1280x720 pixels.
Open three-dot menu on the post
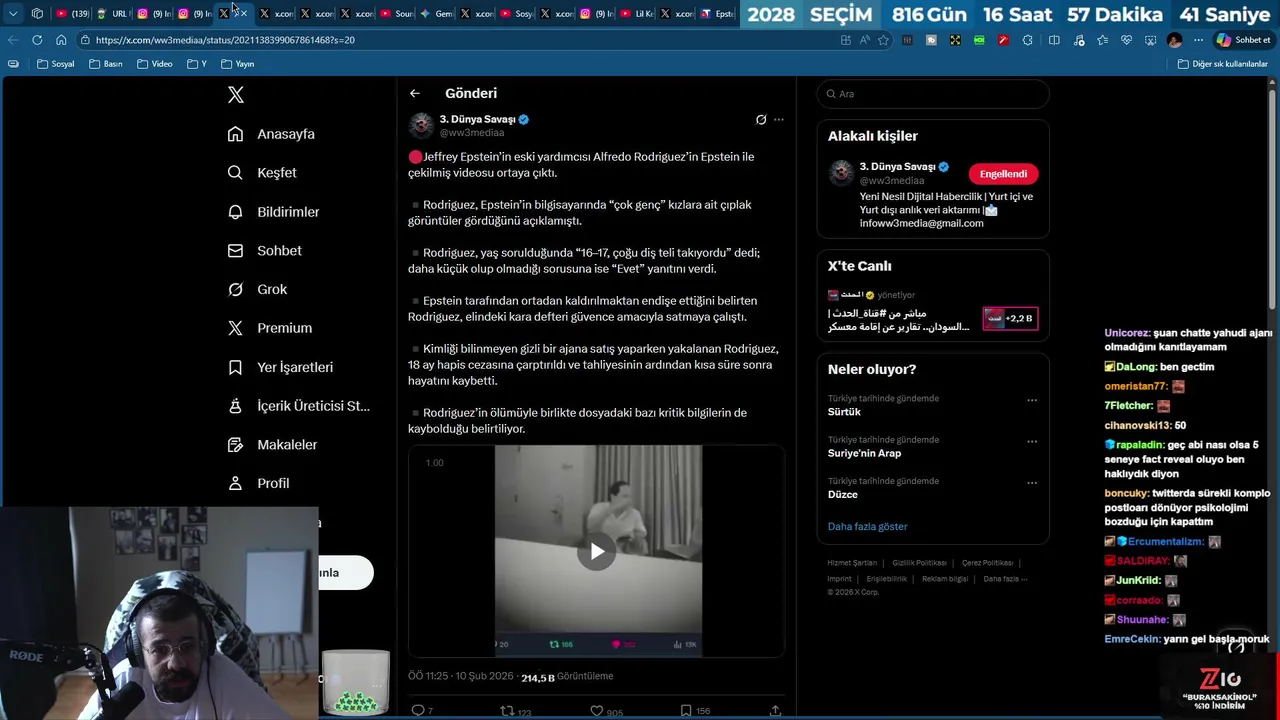click(779, 120)
